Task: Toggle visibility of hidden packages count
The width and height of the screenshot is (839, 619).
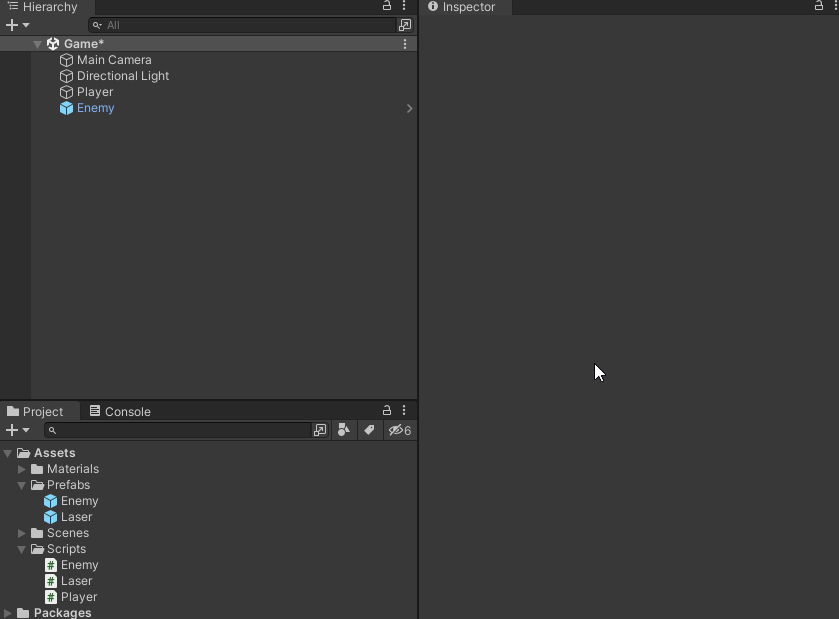Action: point(398,430)
